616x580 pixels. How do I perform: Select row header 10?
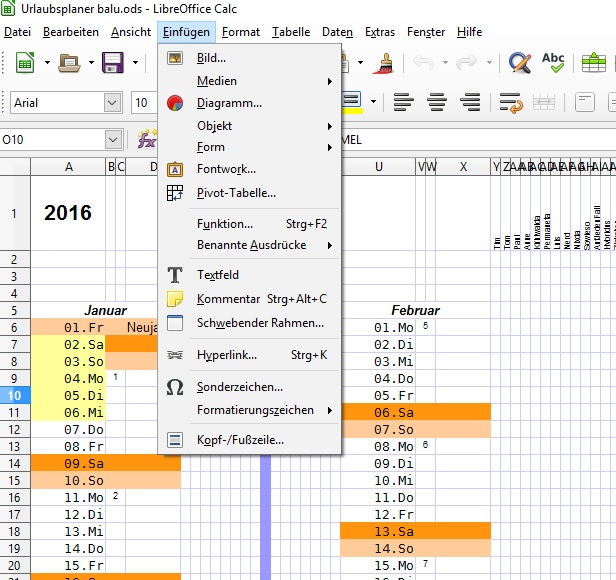[x=15, y=395]
